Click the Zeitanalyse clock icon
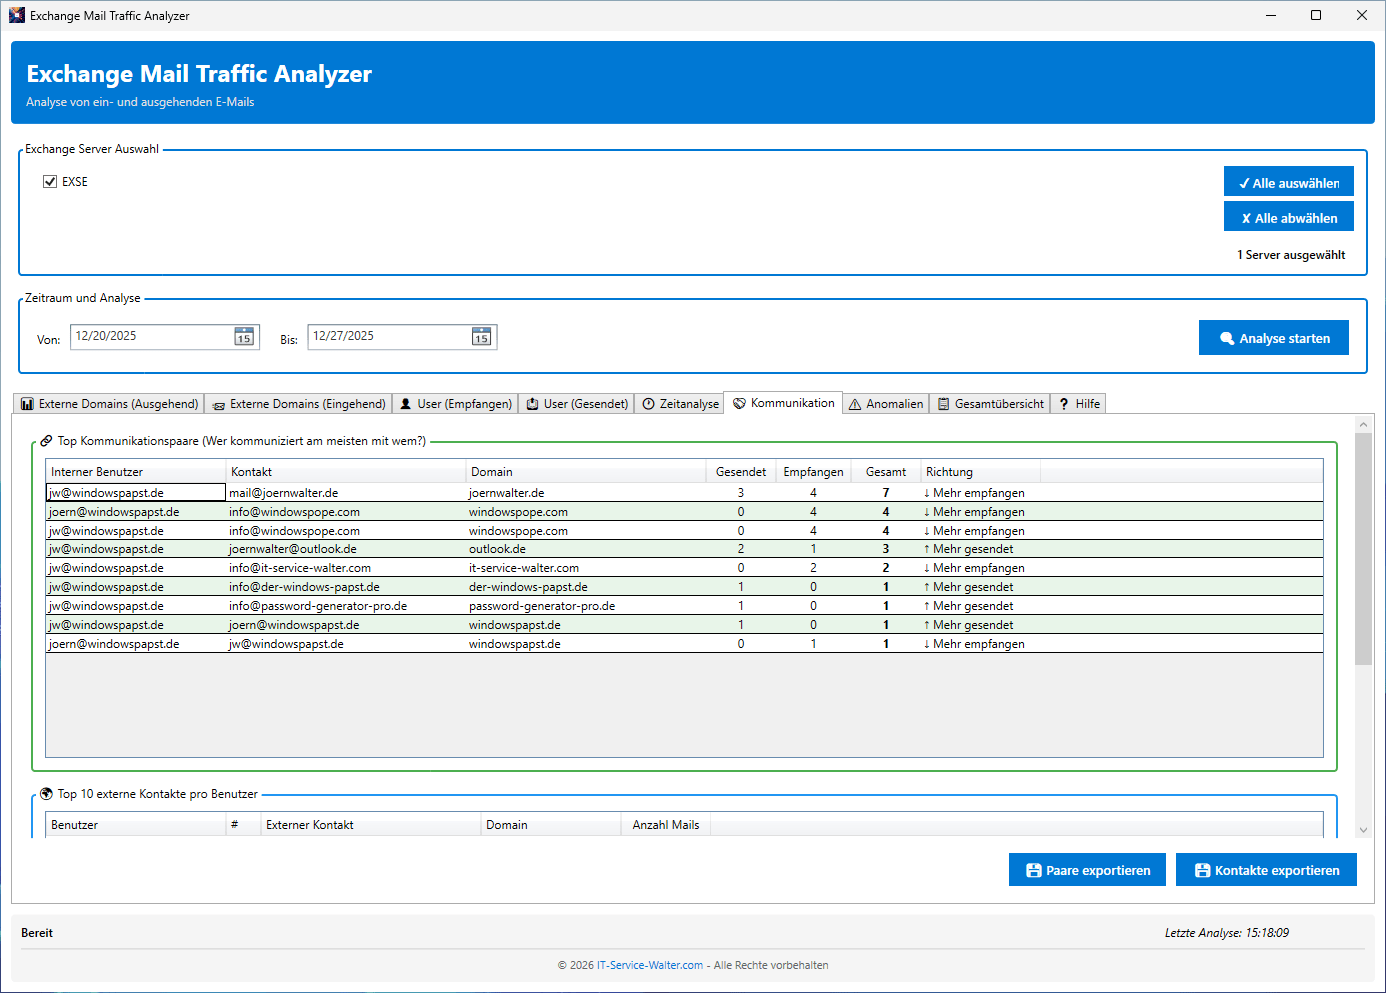 tap(649, 404)
